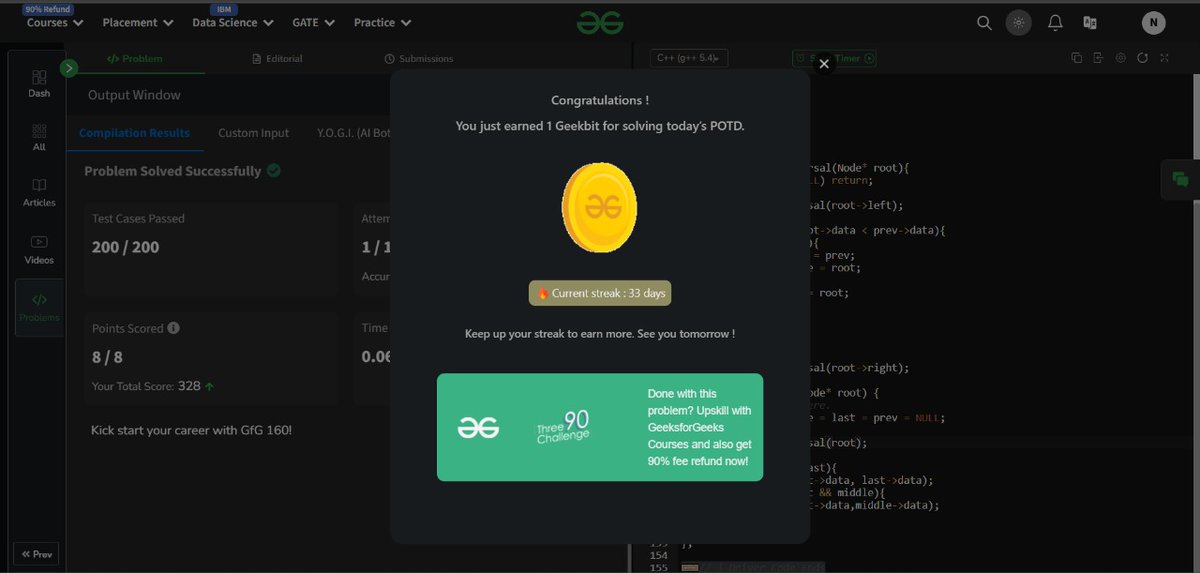Switch to the Problem tab
Viewport: 1200px width, 573px height.
pos(135,59)
